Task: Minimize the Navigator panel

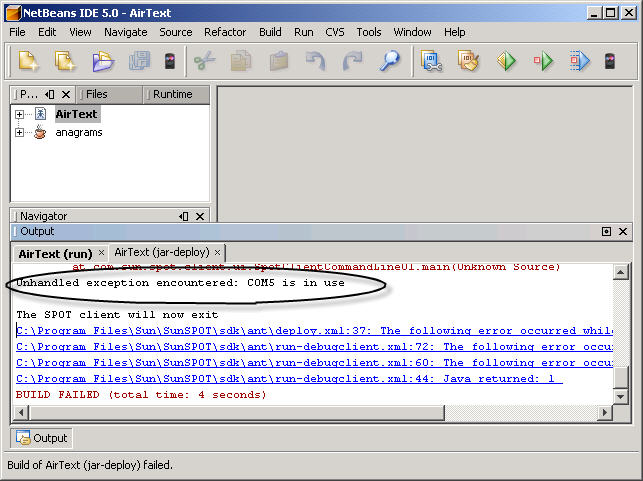Action: pos(184,216)
